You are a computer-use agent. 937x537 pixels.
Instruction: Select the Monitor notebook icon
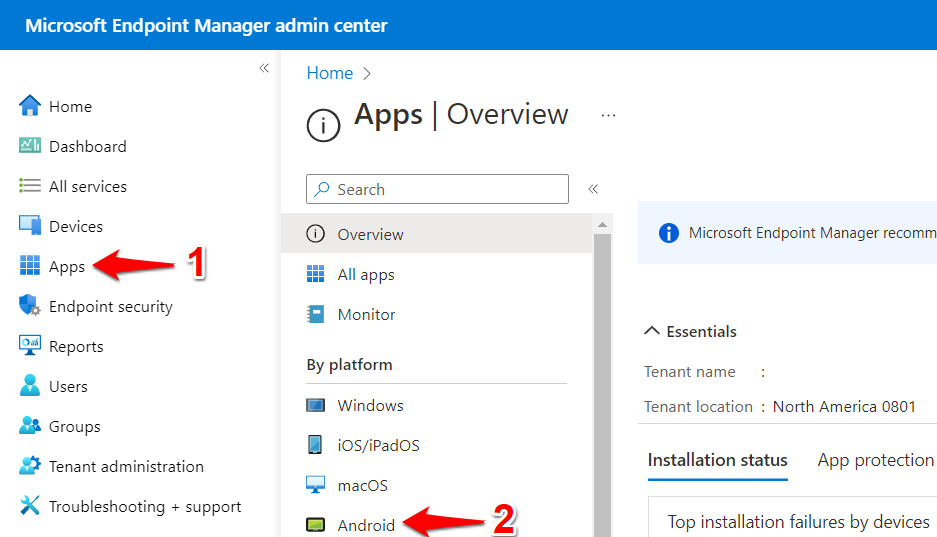tap(316, 314)
